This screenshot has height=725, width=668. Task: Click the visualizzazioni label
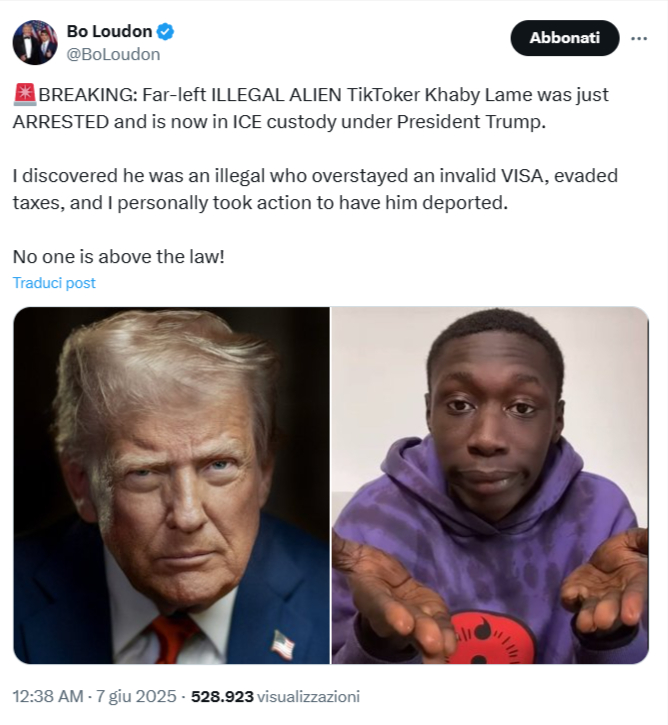pyautogui.click(x=308, y=696)
